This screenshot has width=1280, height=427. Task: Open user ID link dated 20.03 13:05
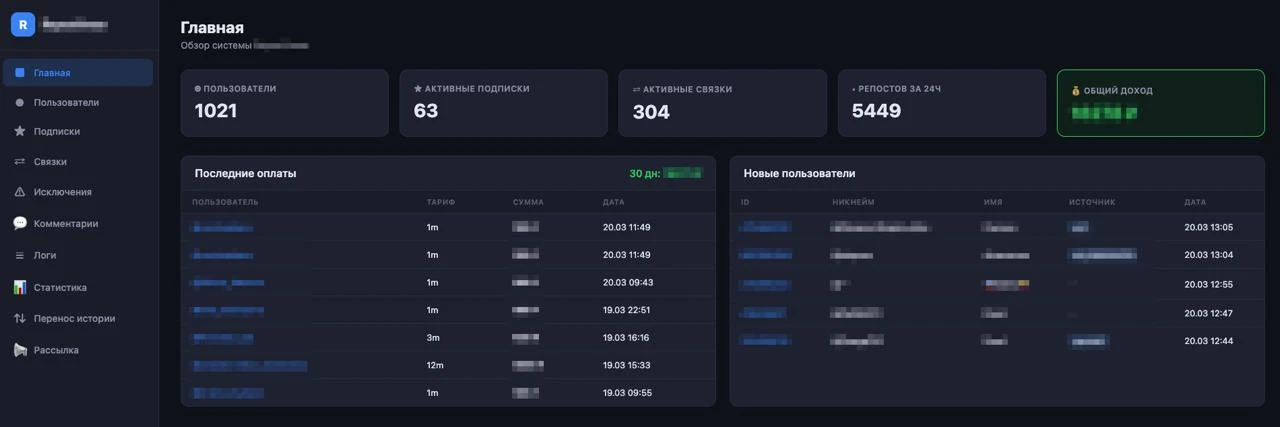pos(766,227)
